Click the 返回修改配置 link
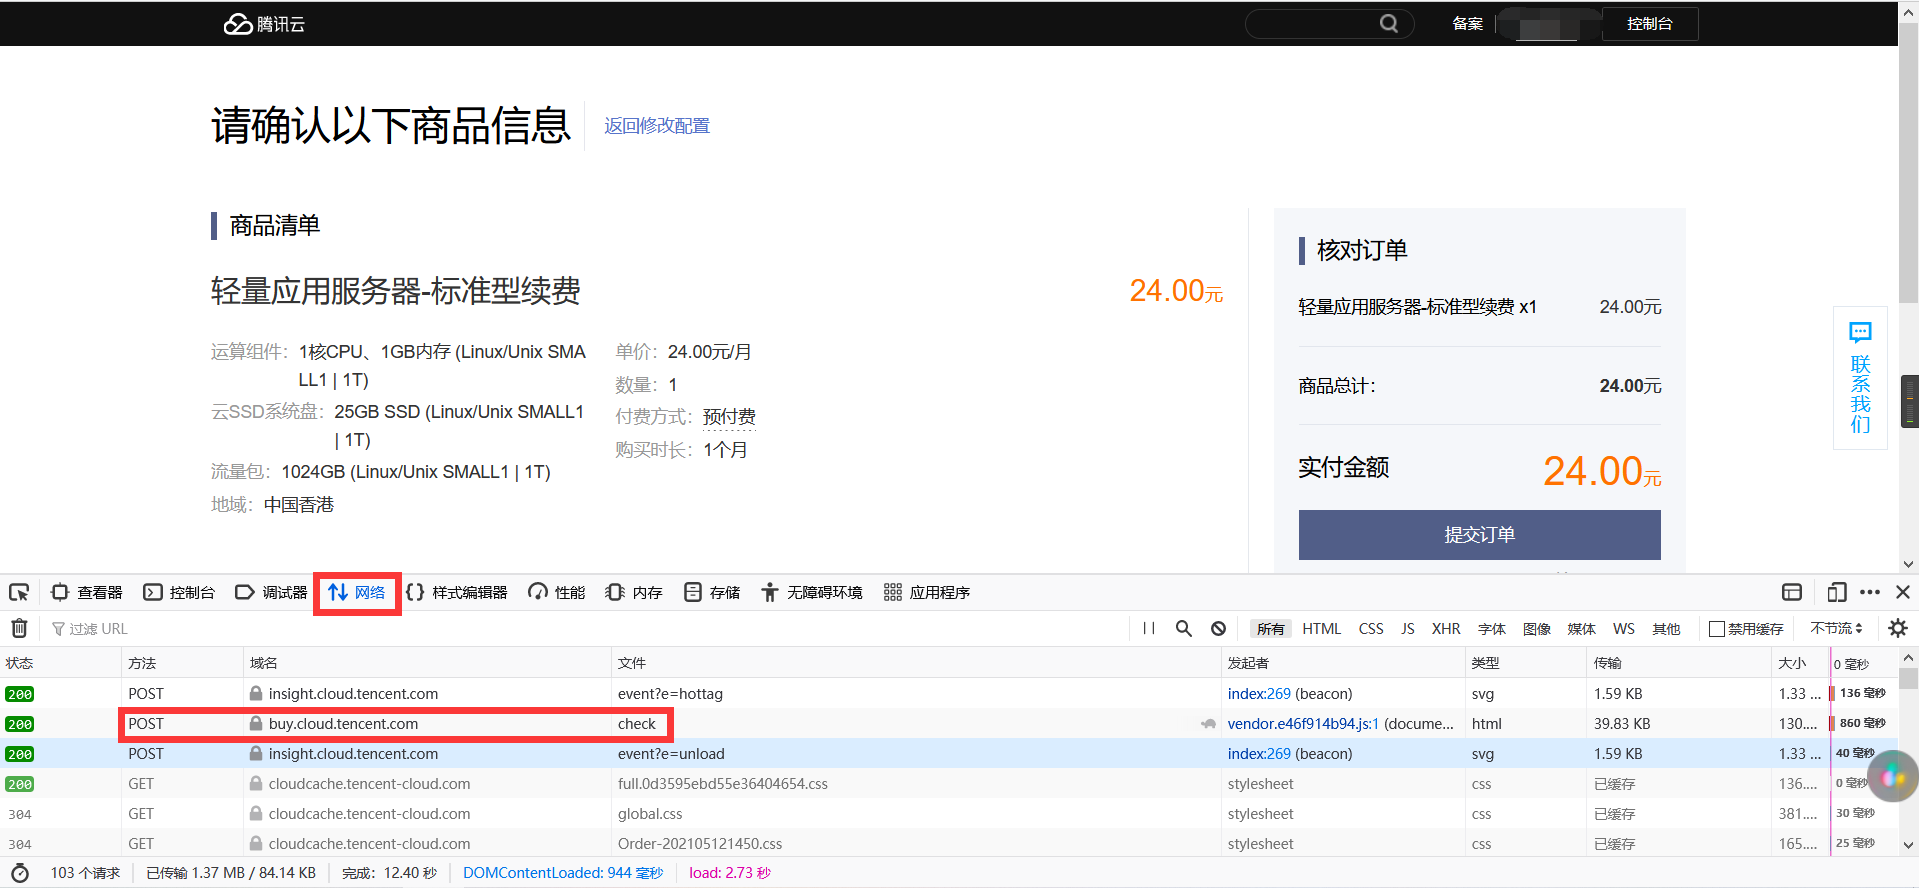Viewport: 1919px width, 888px height. (x=657, y=126)
